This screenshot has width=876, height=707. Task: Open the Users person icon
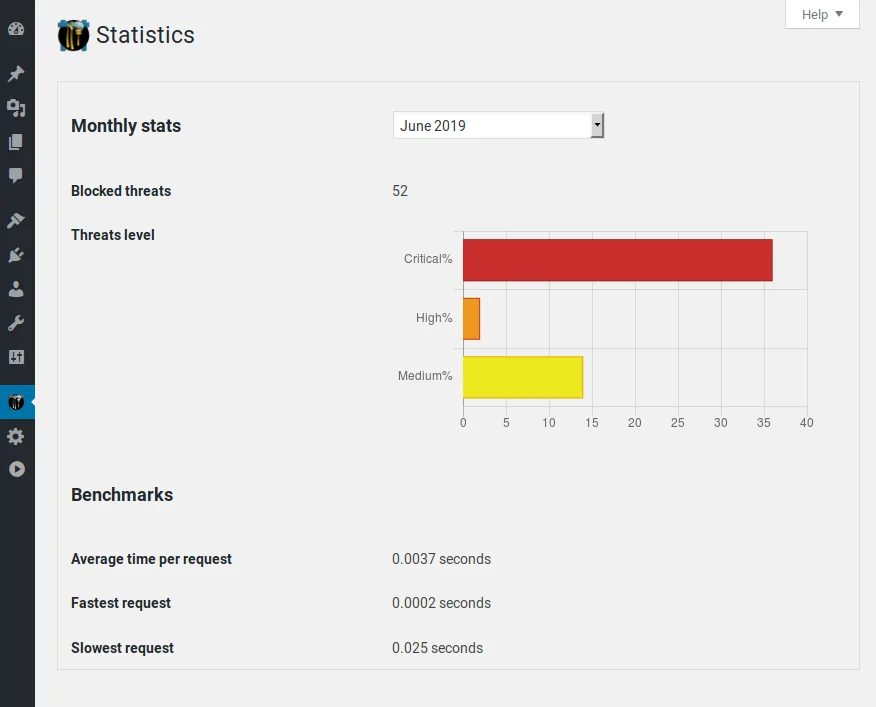(16, 289)
